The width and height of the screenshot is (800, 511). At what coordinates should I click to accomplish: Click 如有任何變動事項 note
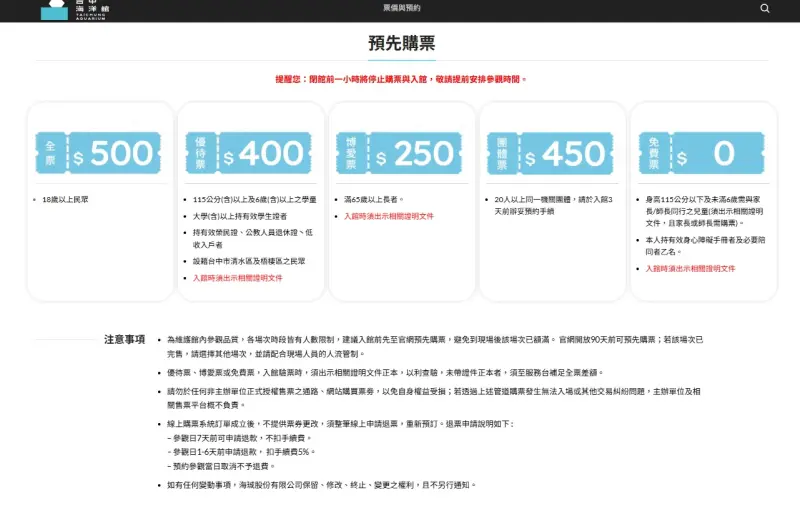[321, 485]
